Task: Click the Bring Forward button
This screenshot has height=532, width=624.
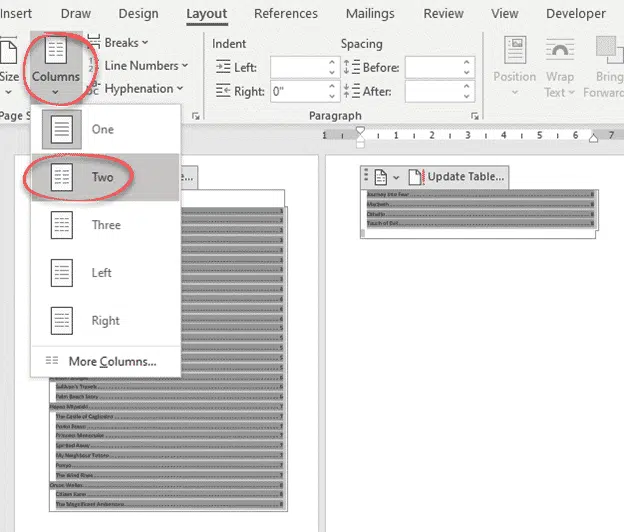Action: [605, 67]
